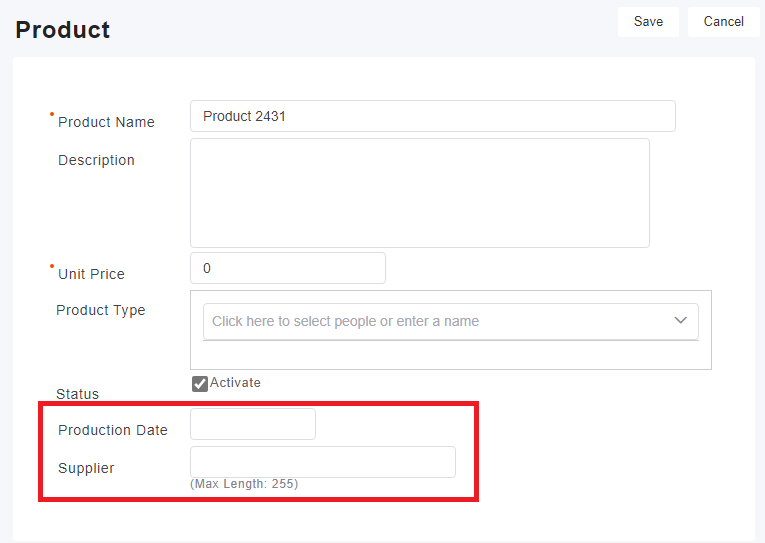The height and width of the screenshot is (543, 765).
Task: Click the Product page heading
Action: click(x=62, y=30)
